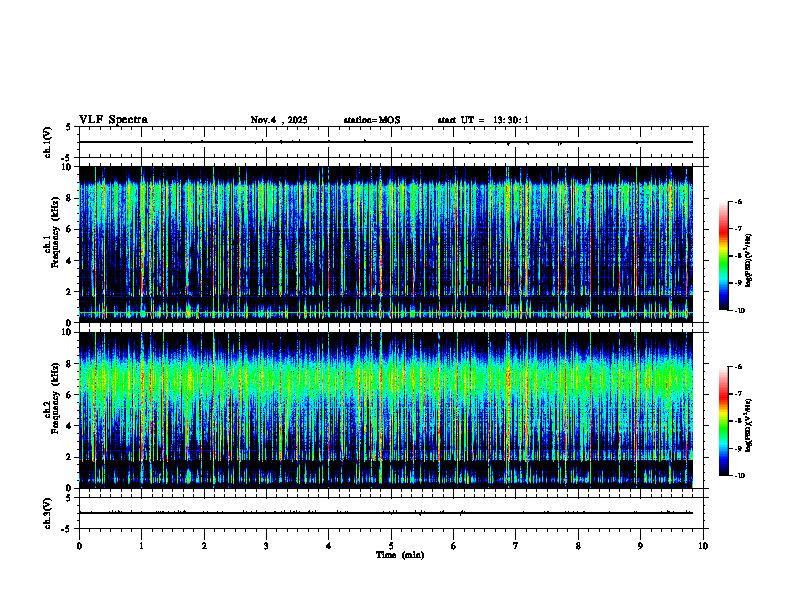Screen dimensions: 792x612
Task: Click time axis tick label "9"
Action: pyautogui.click(x=640, y=546)
